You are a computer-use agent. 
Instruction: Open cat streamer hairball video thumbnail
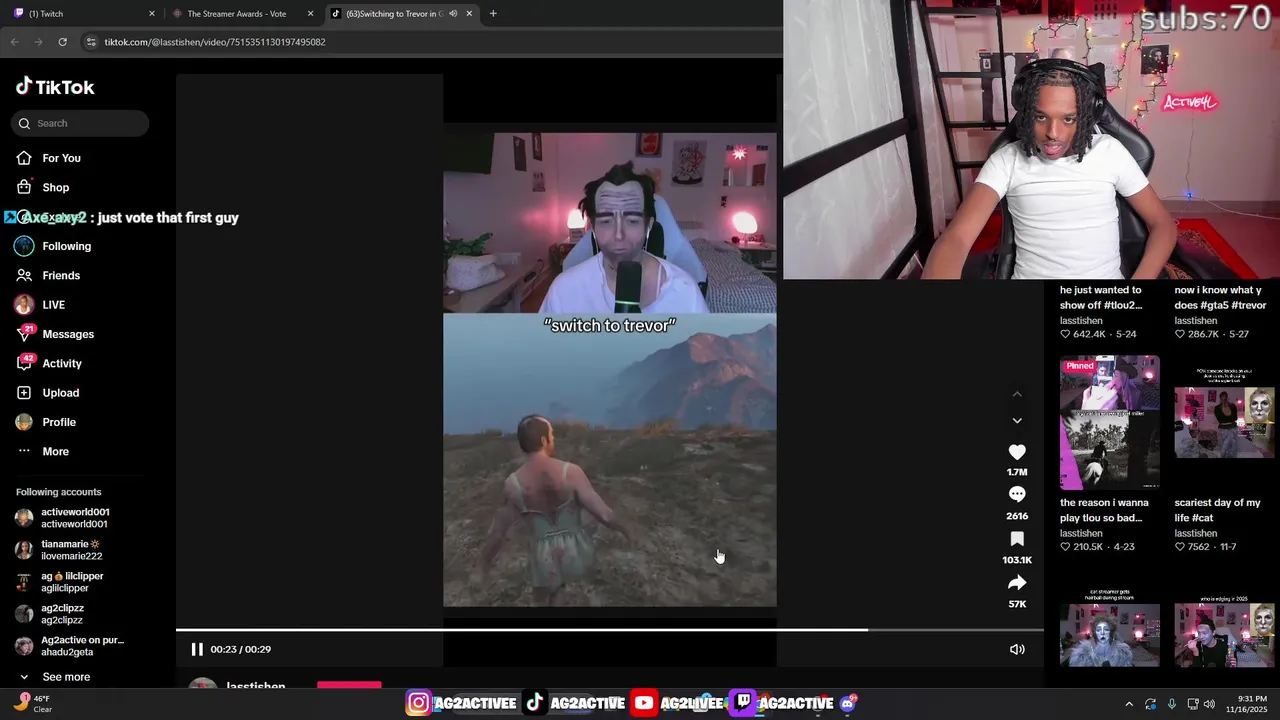pos(1110,628)
